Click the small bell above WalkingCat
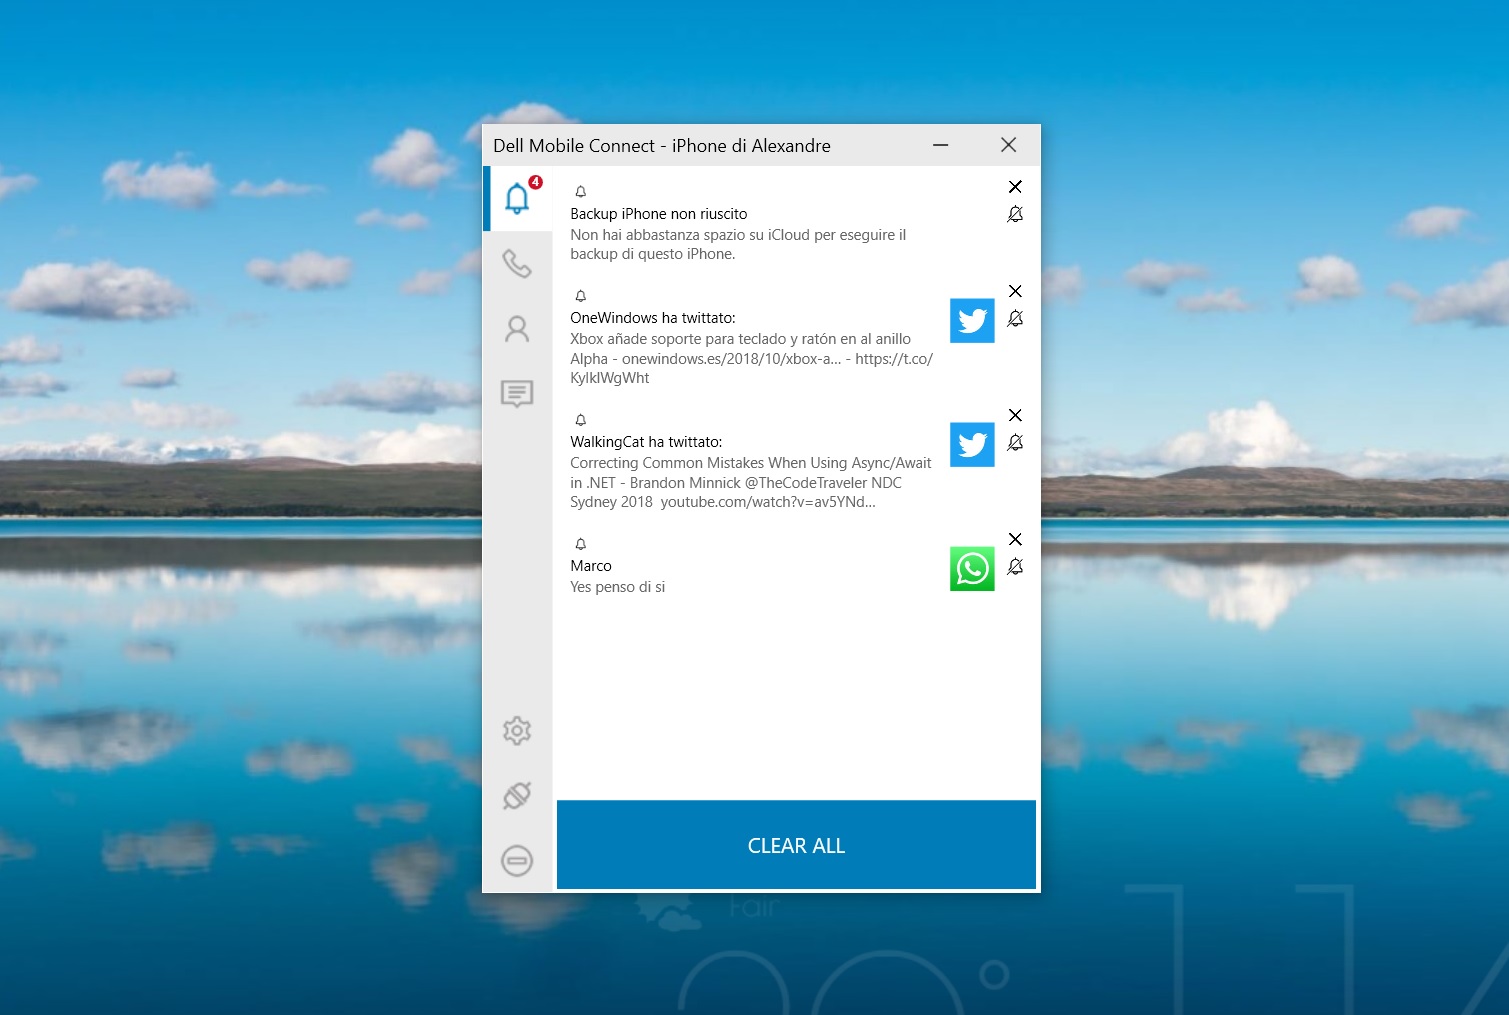Screen dimensions: 1509x1015 pos(580,420)
